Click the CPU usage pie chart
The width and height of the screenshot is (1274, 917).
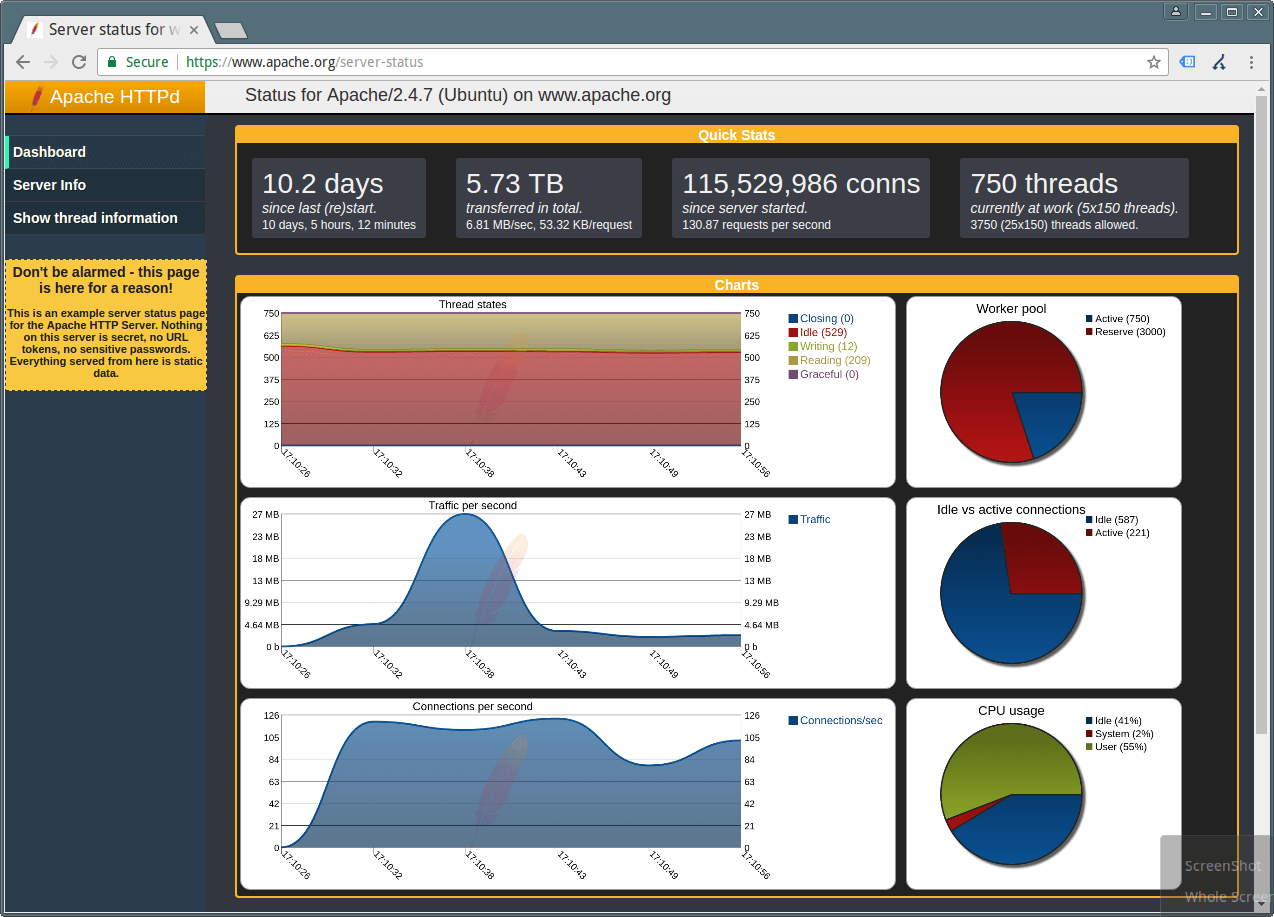tap(1011, 794)
